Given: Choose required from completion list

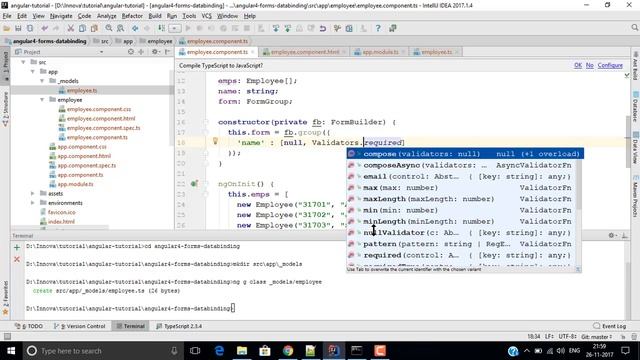Looking at the screenshot, I should click(462, 255).
